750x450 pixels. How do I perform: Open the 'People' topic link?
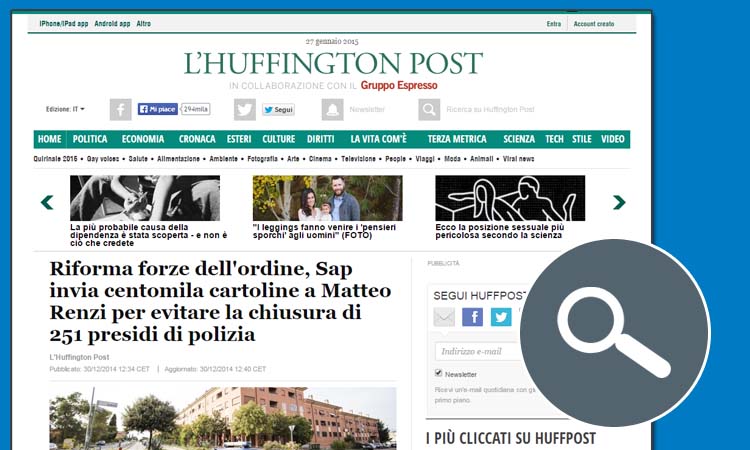pos(396,159)
